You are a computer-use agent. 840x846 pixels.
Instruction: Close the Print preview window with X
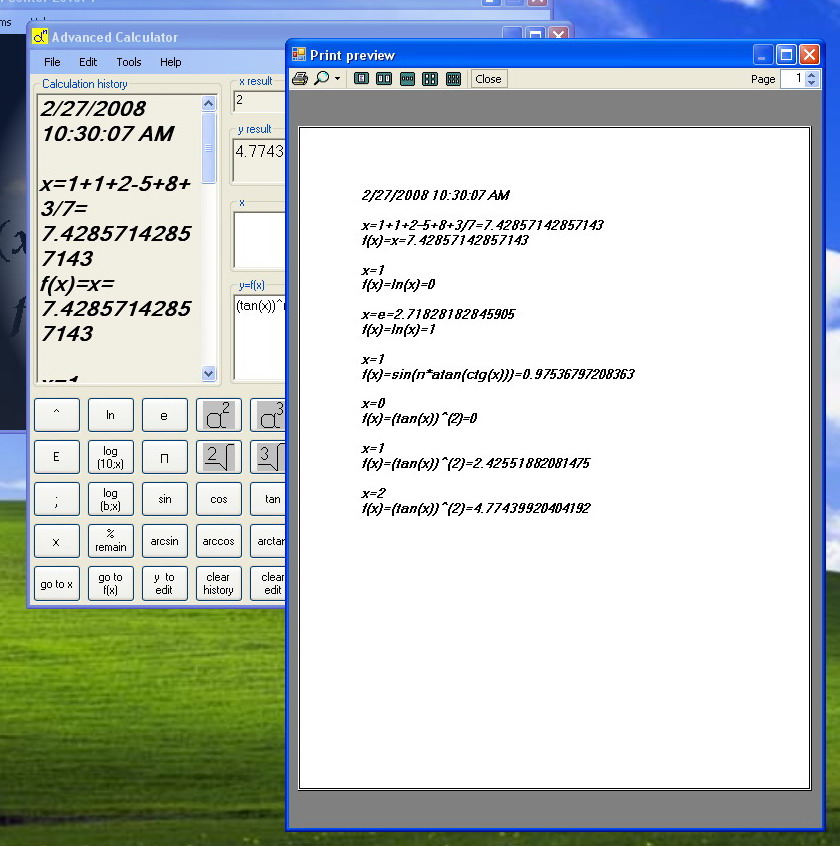pos(810,54)
